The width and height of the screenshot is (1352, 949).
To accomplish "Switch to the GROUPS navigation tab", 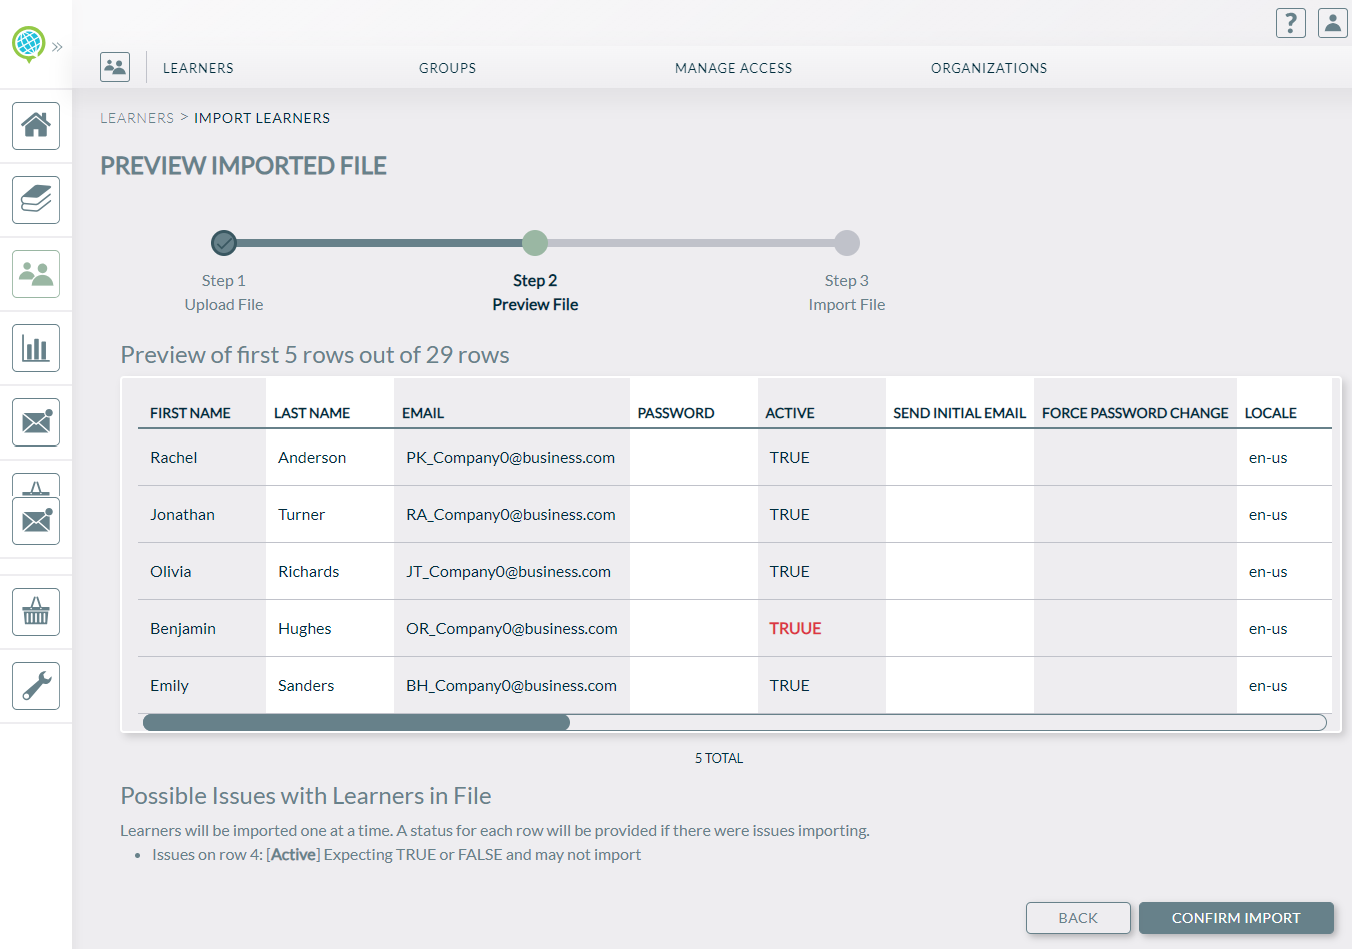I will [x=447, y=68].
